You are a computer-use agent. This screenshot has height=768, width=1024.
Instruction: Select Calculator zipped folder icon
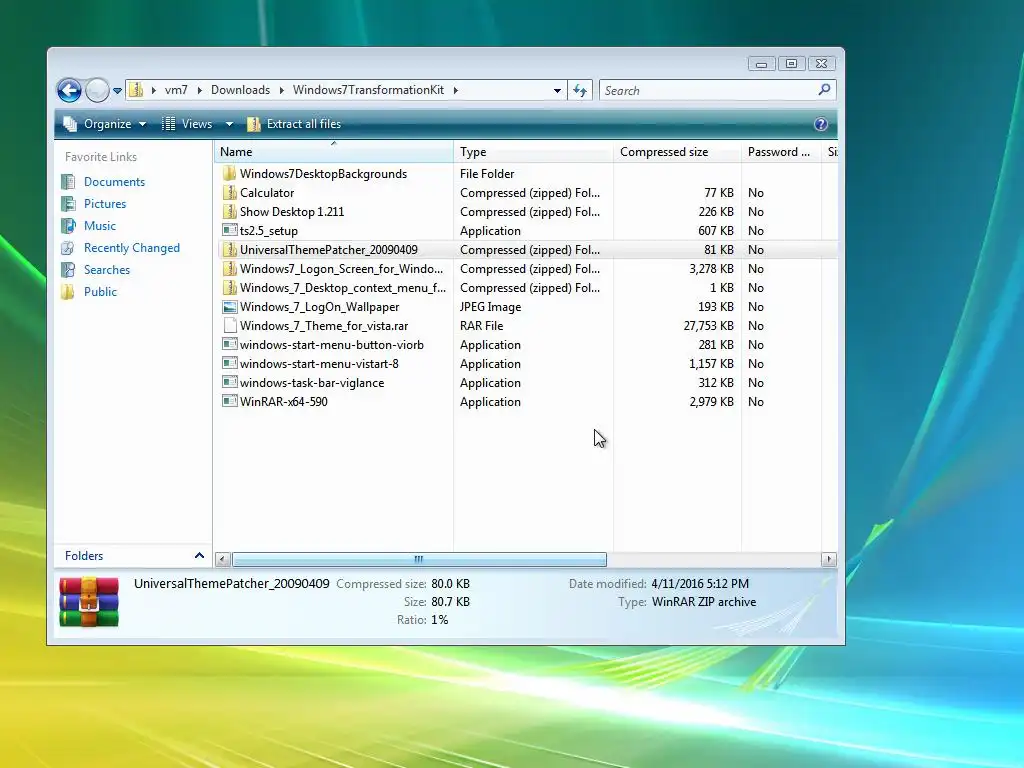pyautogui.click(x=229, y=193)
